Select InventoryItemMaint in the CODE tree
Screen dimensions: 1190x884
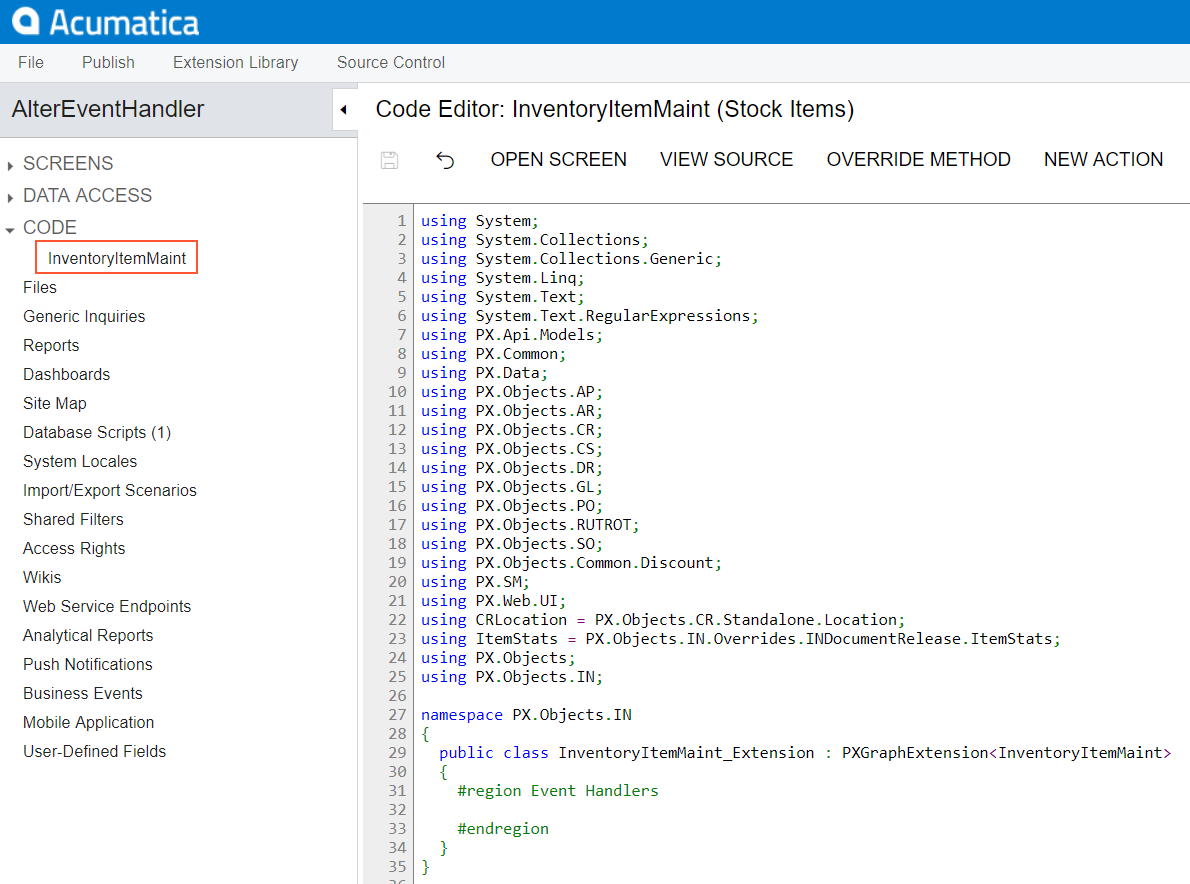point(117,258)
